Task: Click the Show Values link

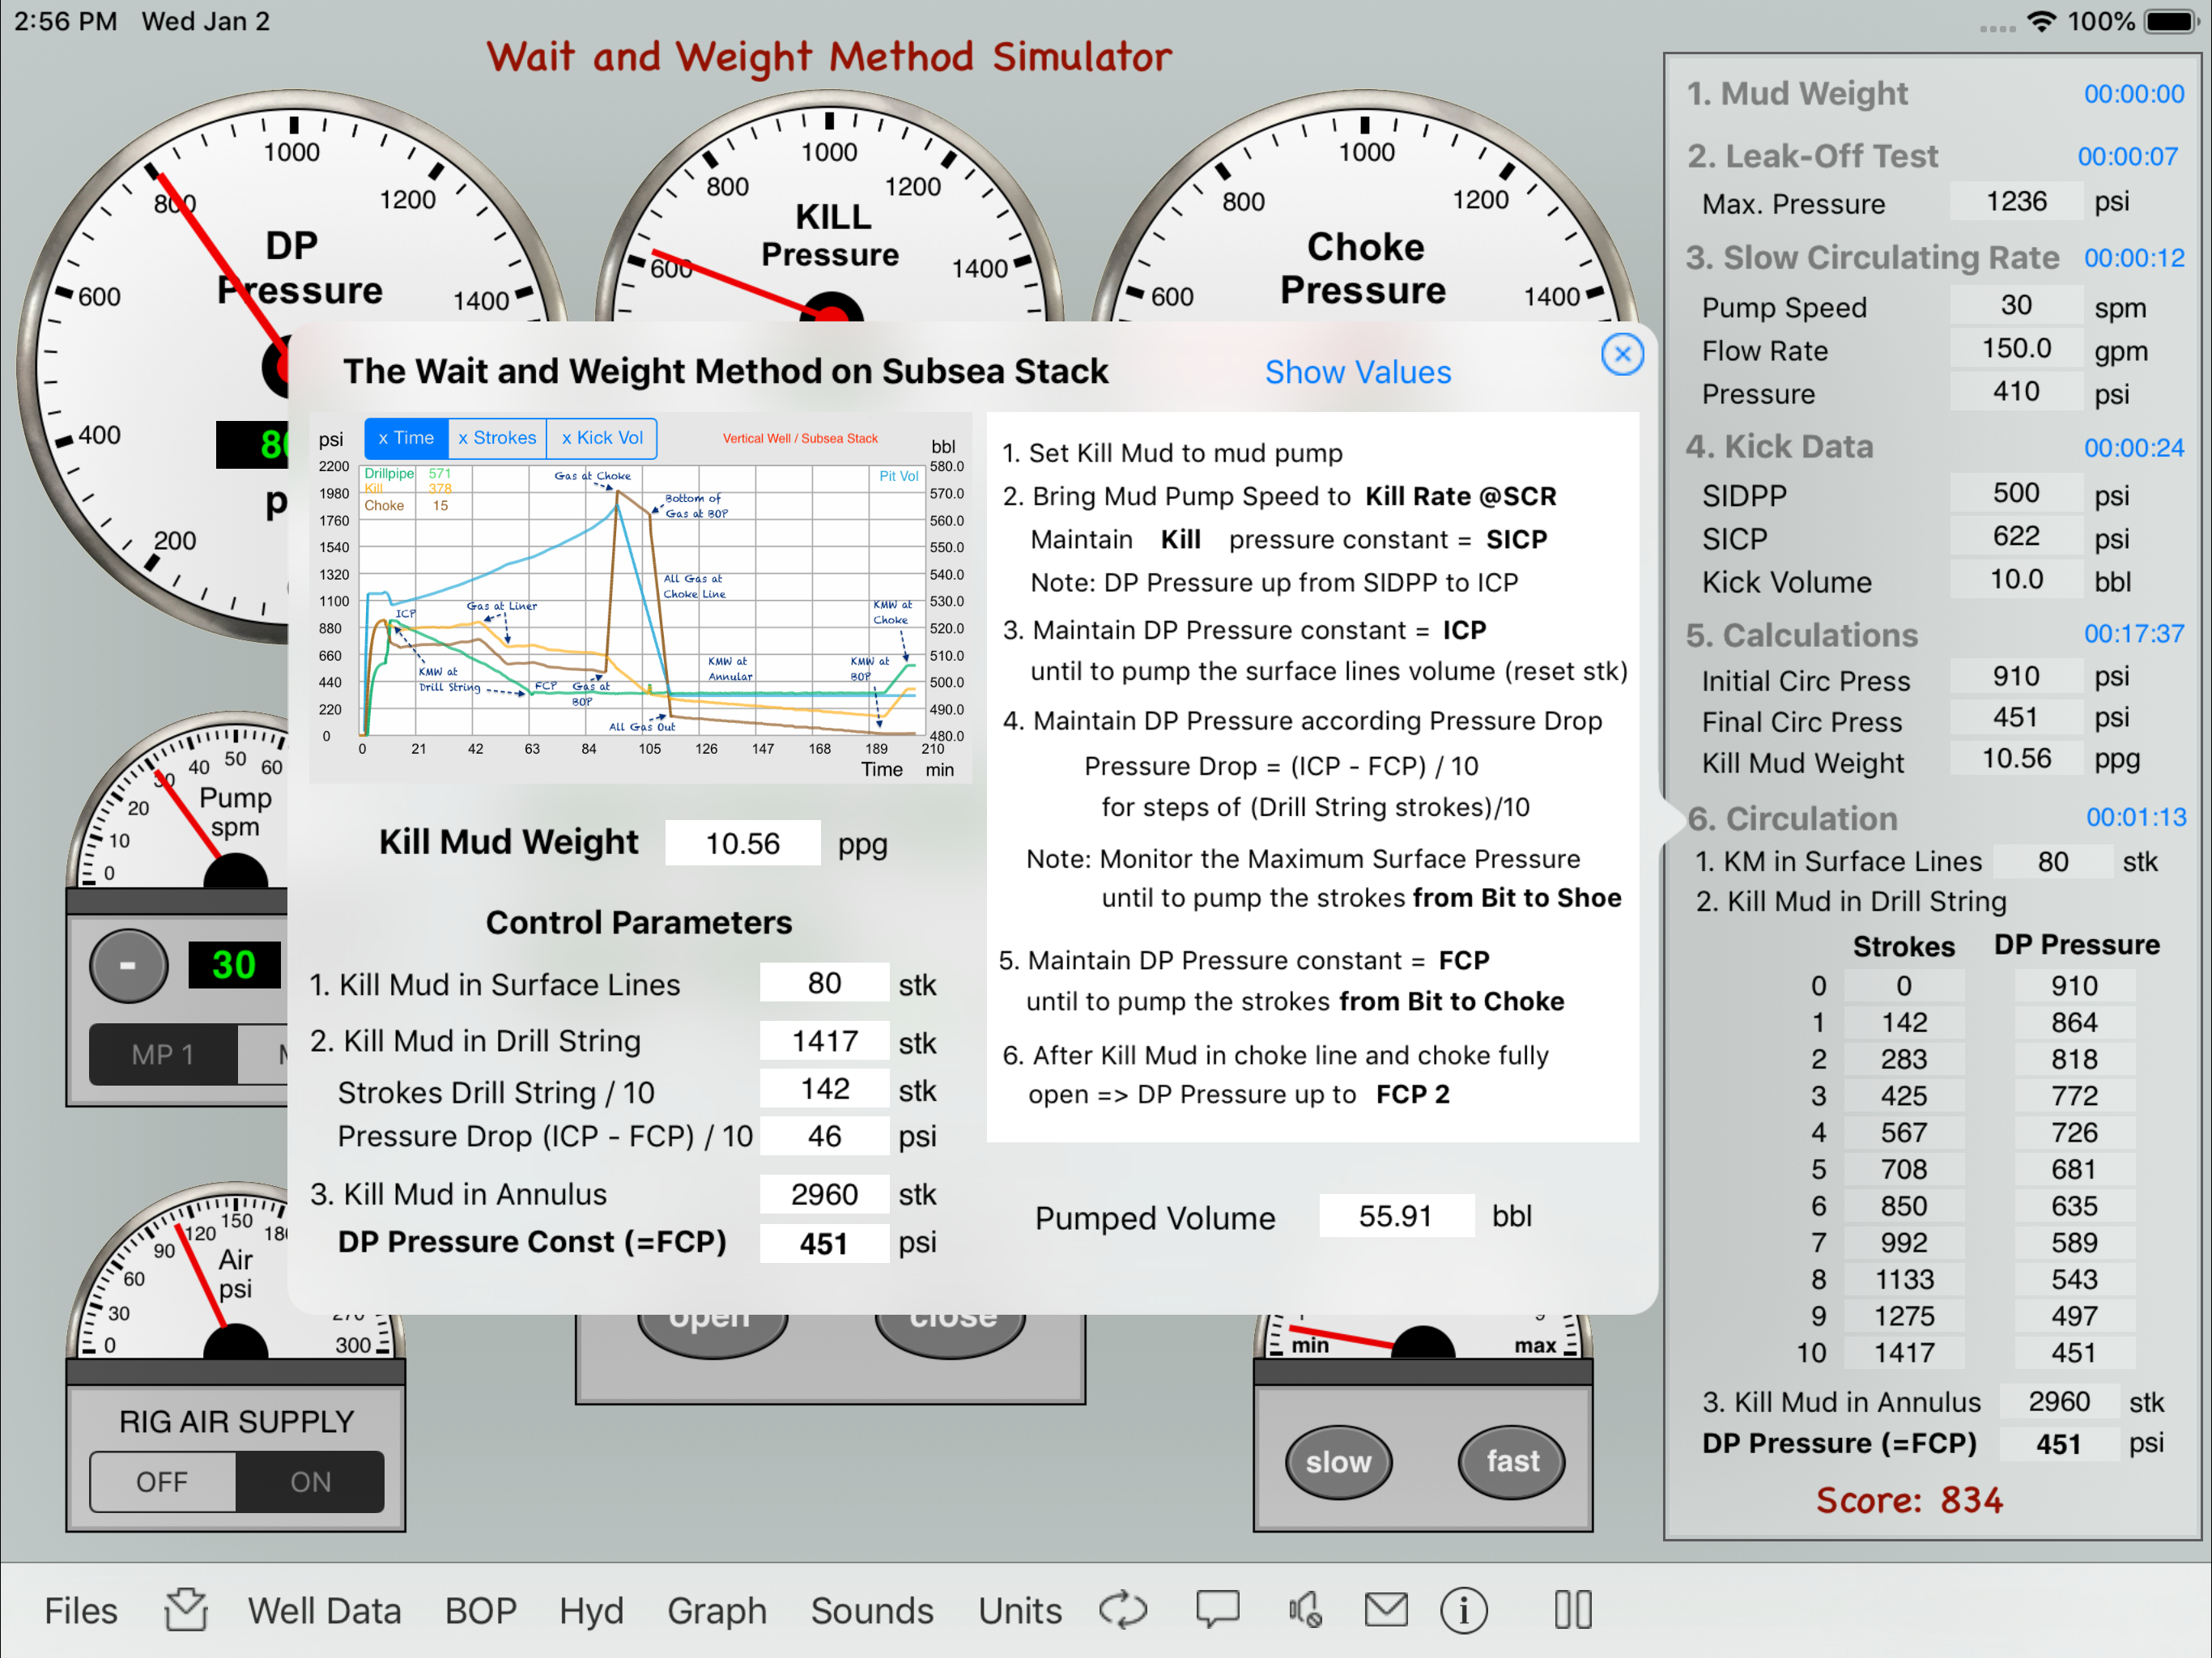Action: point(1357,372)
